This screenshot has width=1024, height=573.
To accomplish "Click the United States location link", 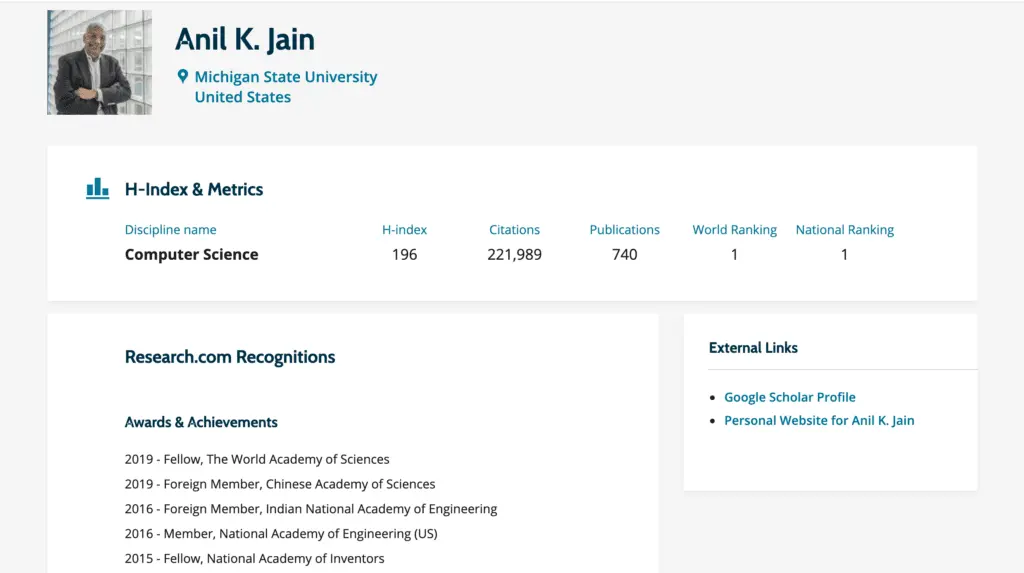I will [243, 97].
